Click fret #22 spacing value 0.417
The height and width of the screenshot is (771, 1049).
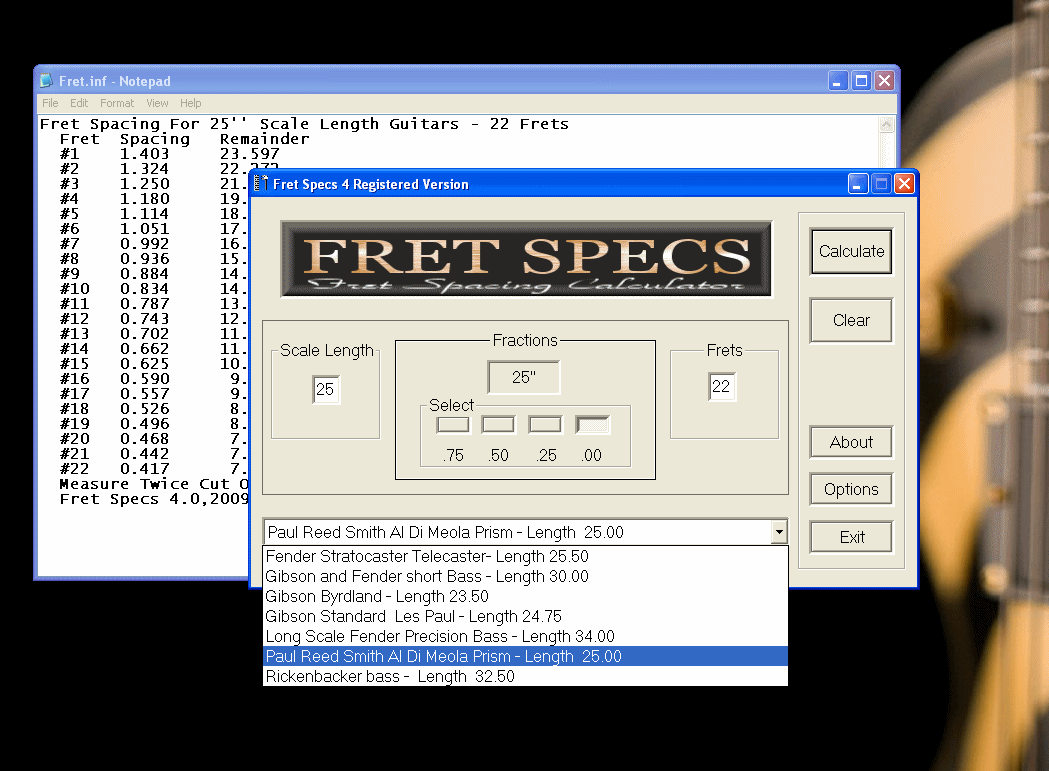(x=145, y=469)
